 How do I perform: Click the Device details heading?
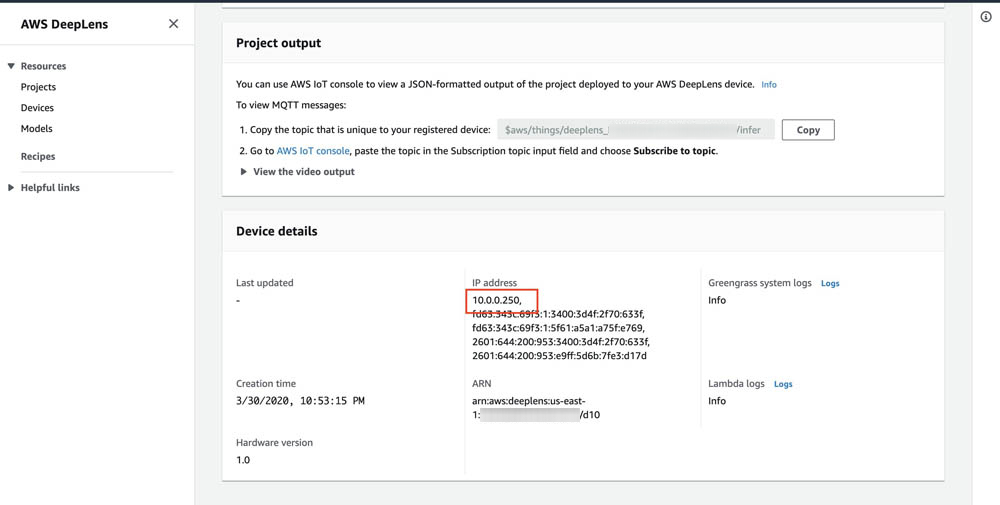click(277, 231)
